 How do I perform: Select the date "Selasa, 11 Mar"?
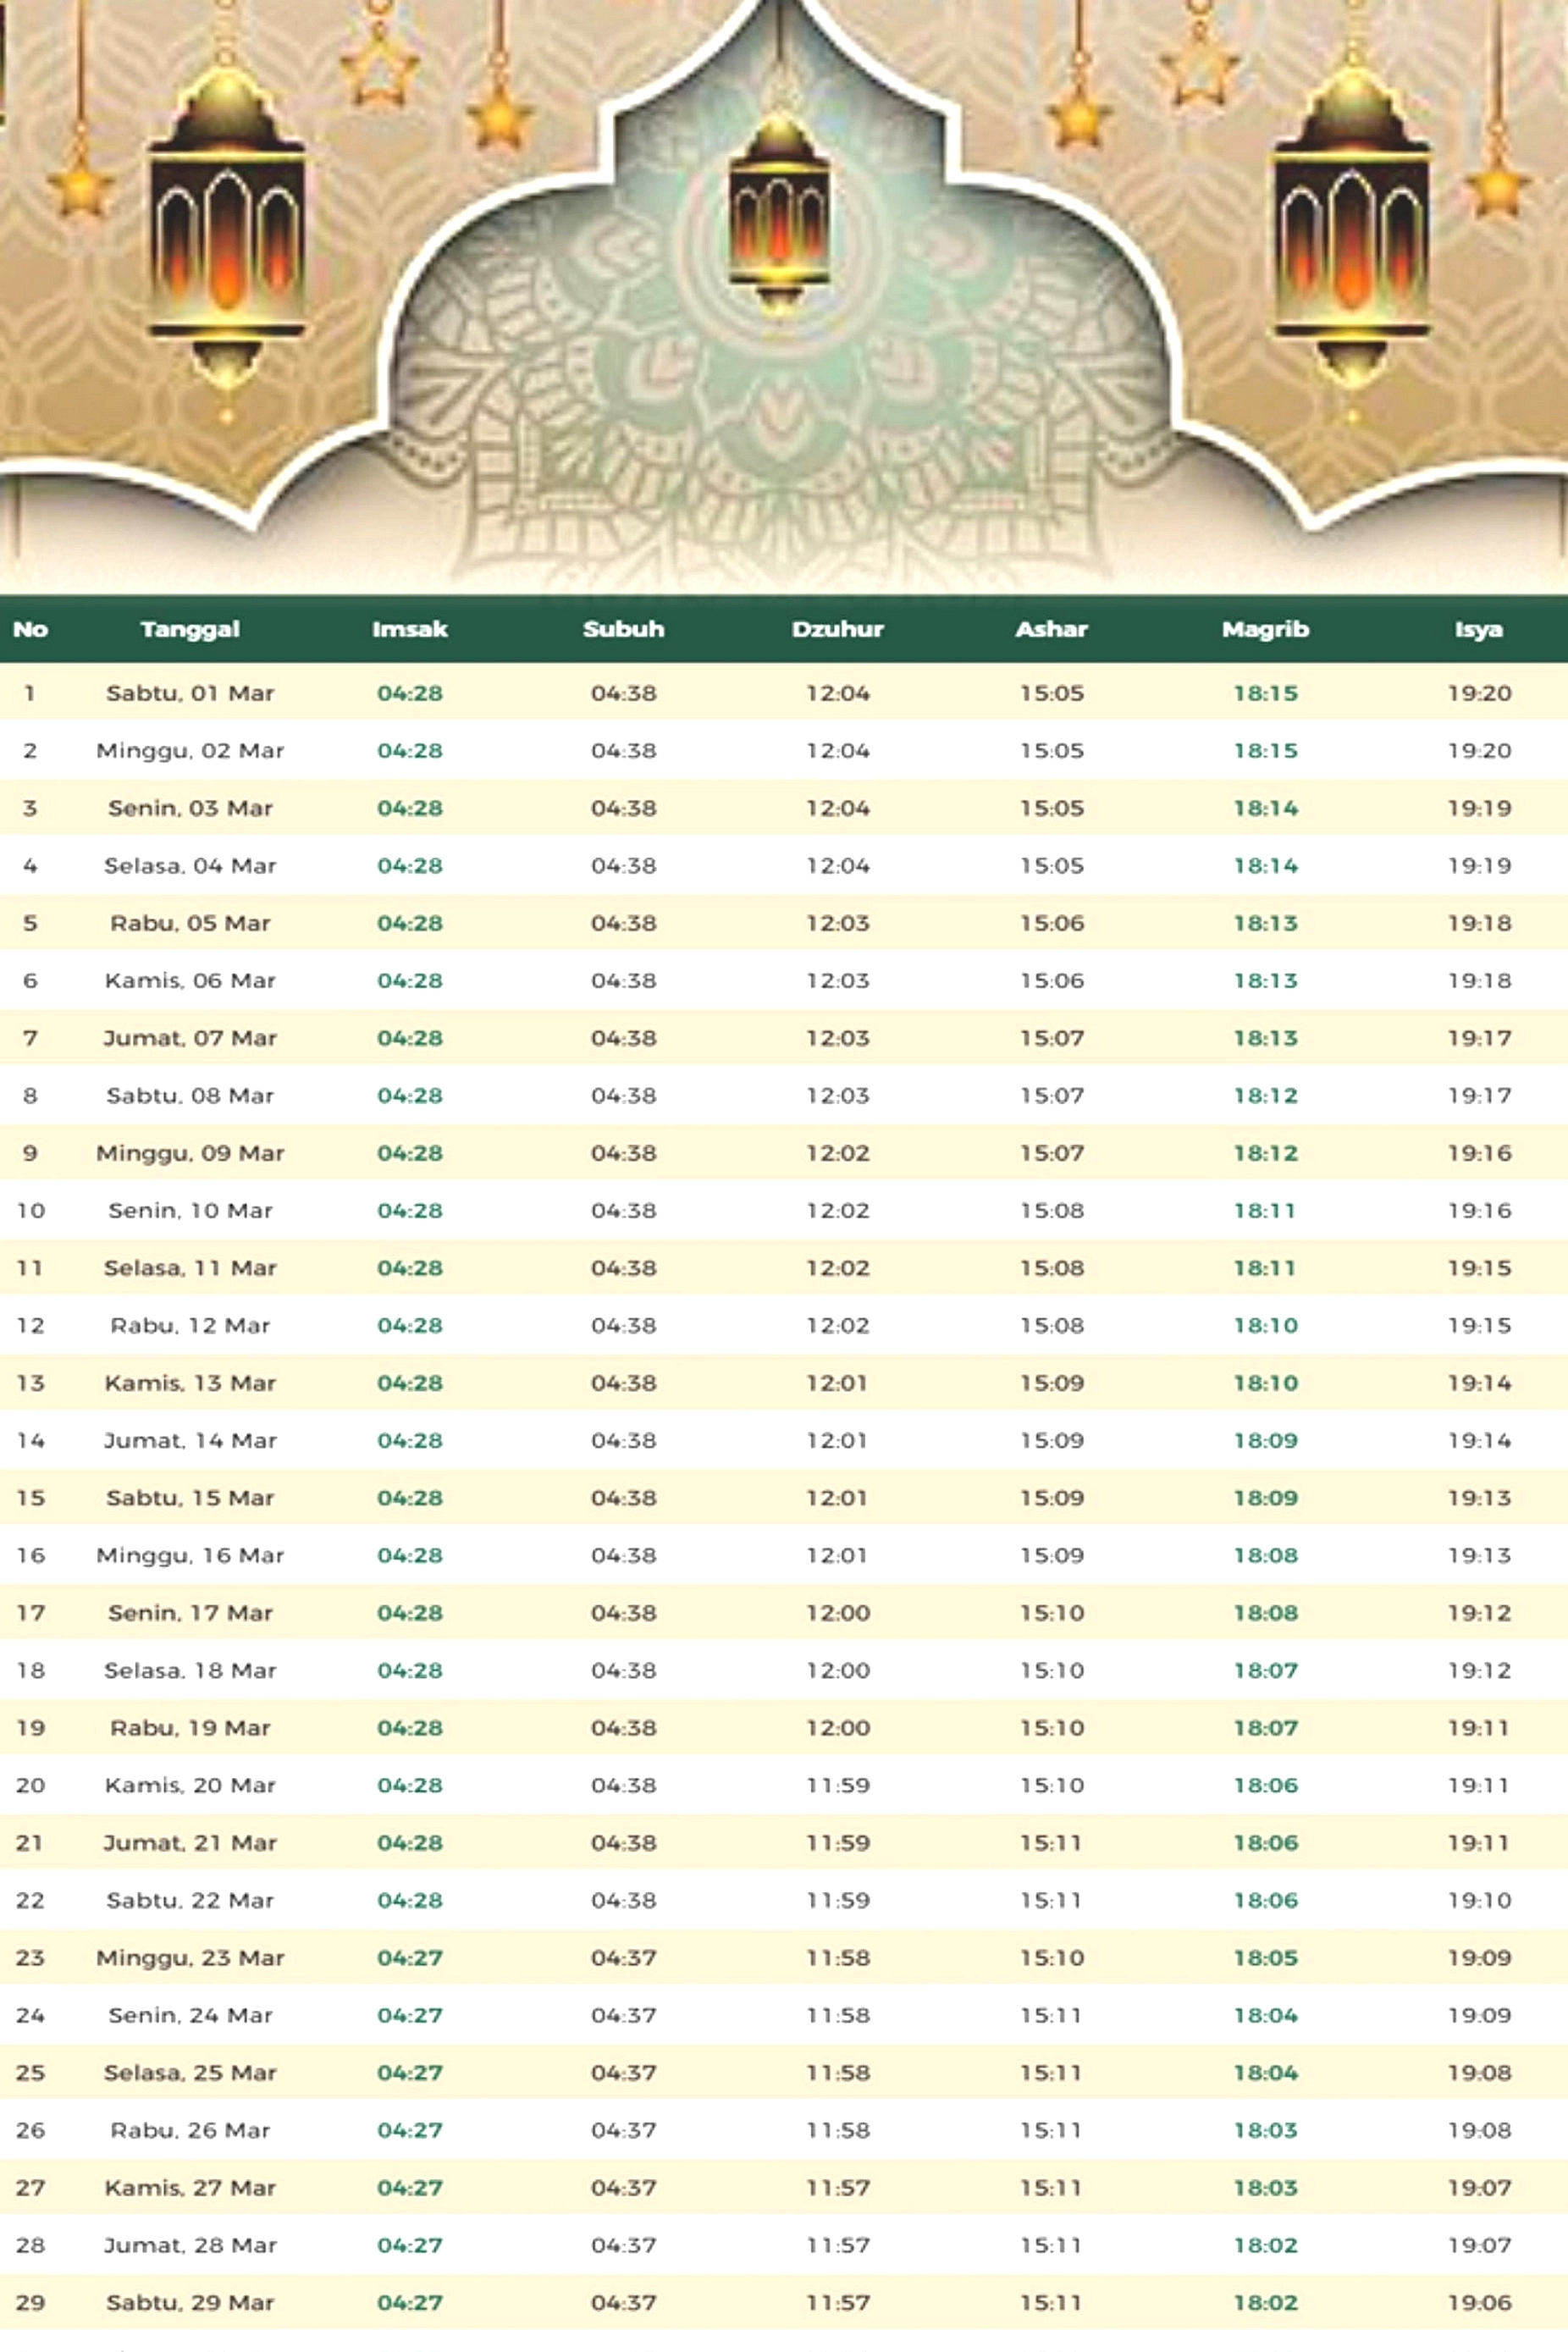click(190, 1268)
